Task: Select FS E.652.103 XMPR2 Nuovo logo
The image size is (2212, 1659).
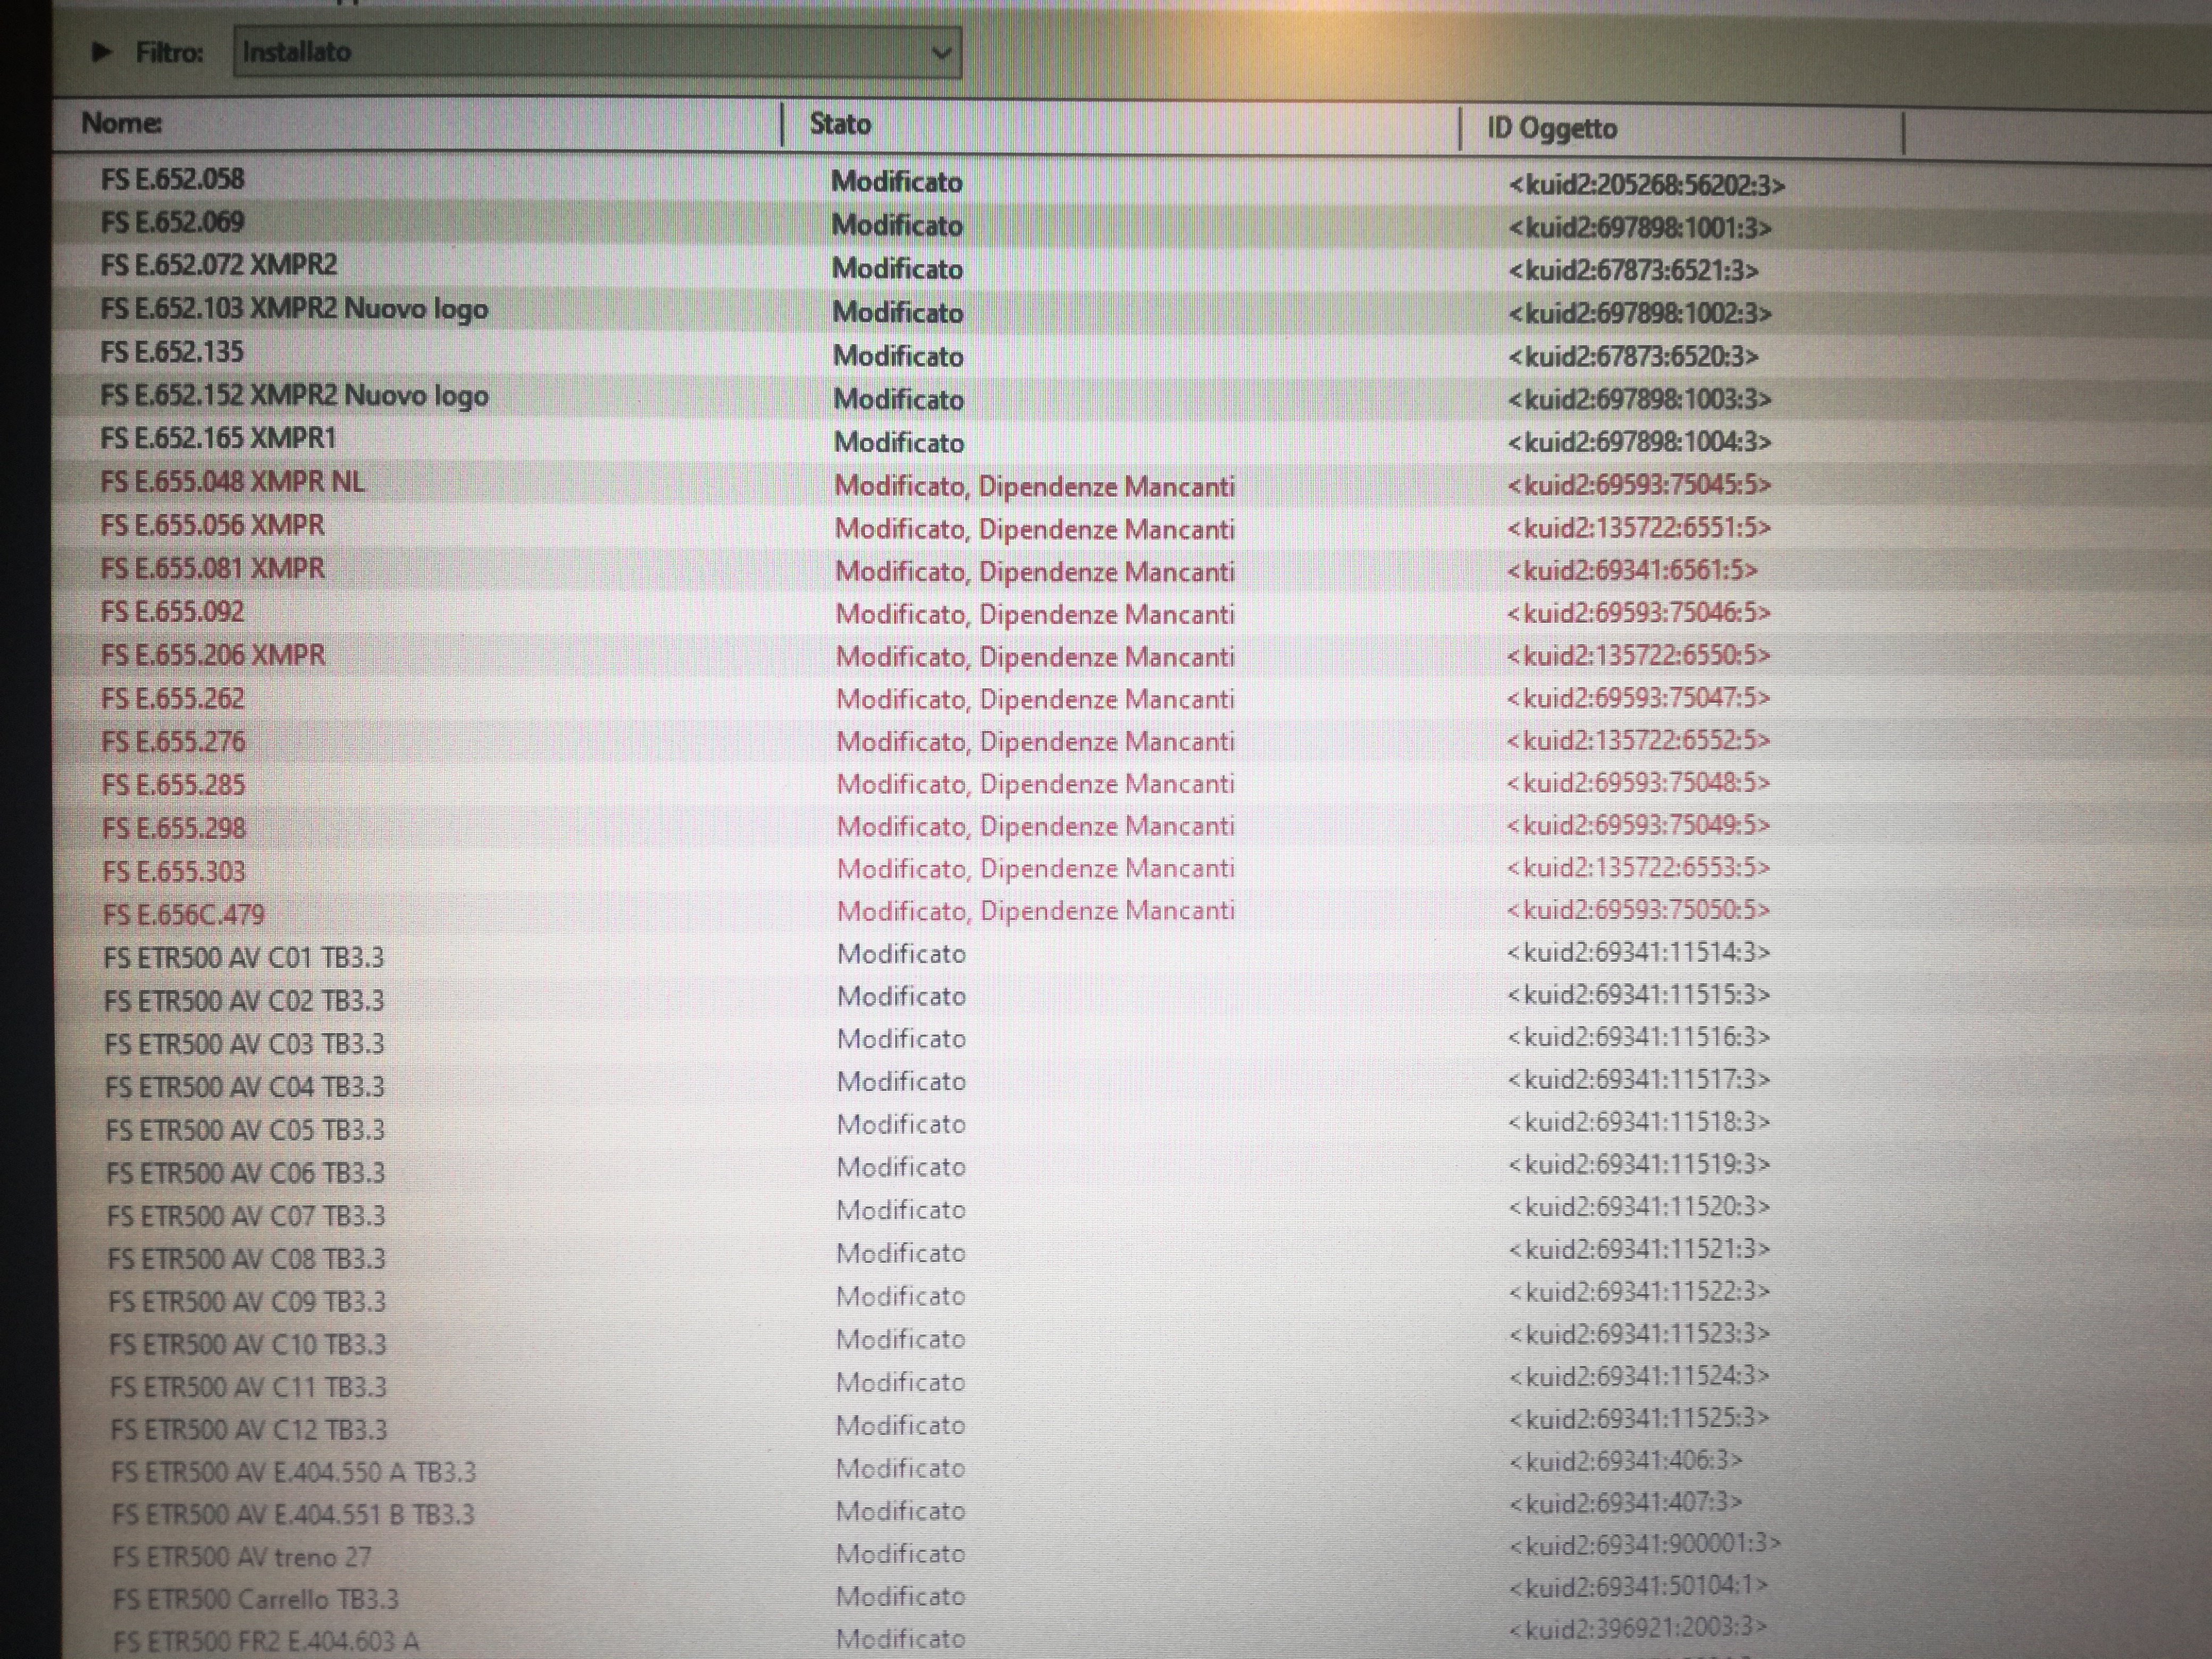Action: [x=294, y=309]
